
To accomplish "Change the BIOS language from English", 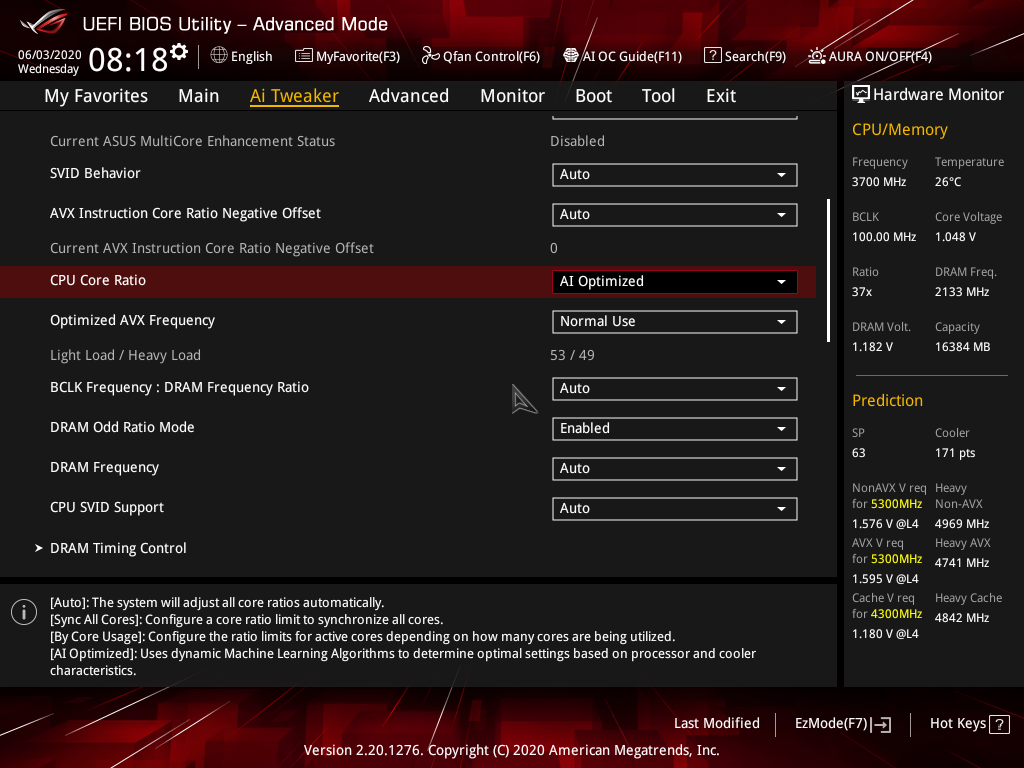I will [241, 56].
